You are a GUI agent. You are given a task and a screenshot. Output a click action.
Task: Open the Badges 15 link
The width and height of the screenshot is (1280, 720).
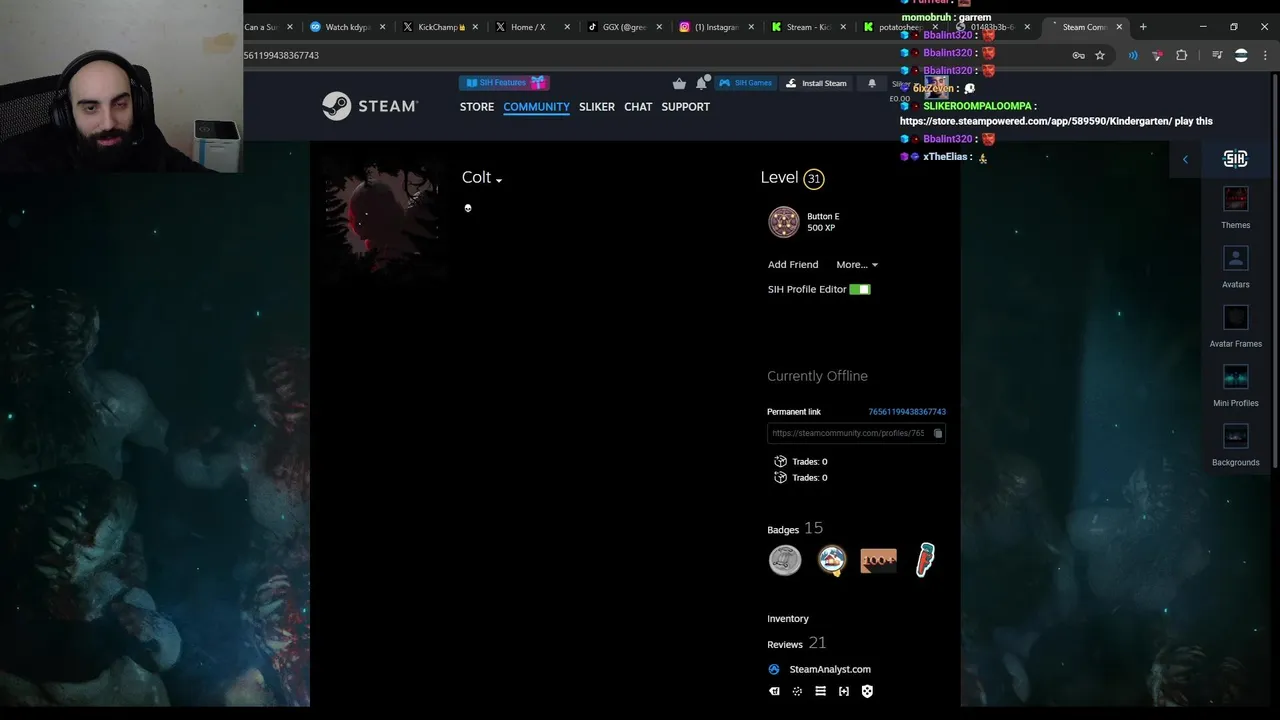click(x=795, y=528)
